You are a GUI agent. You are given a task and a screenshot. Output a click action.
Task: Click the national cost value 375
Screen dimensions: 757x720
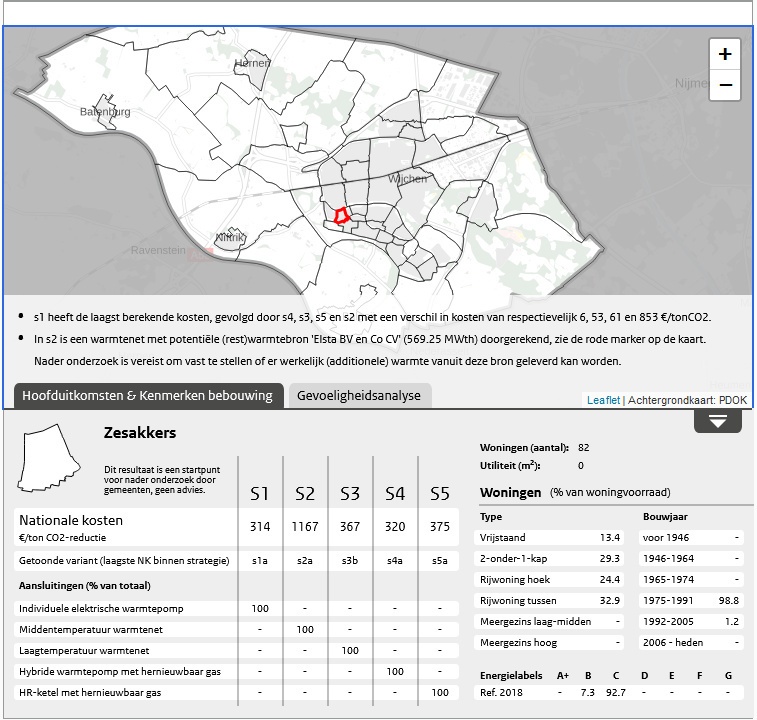[x=440, y=526]
